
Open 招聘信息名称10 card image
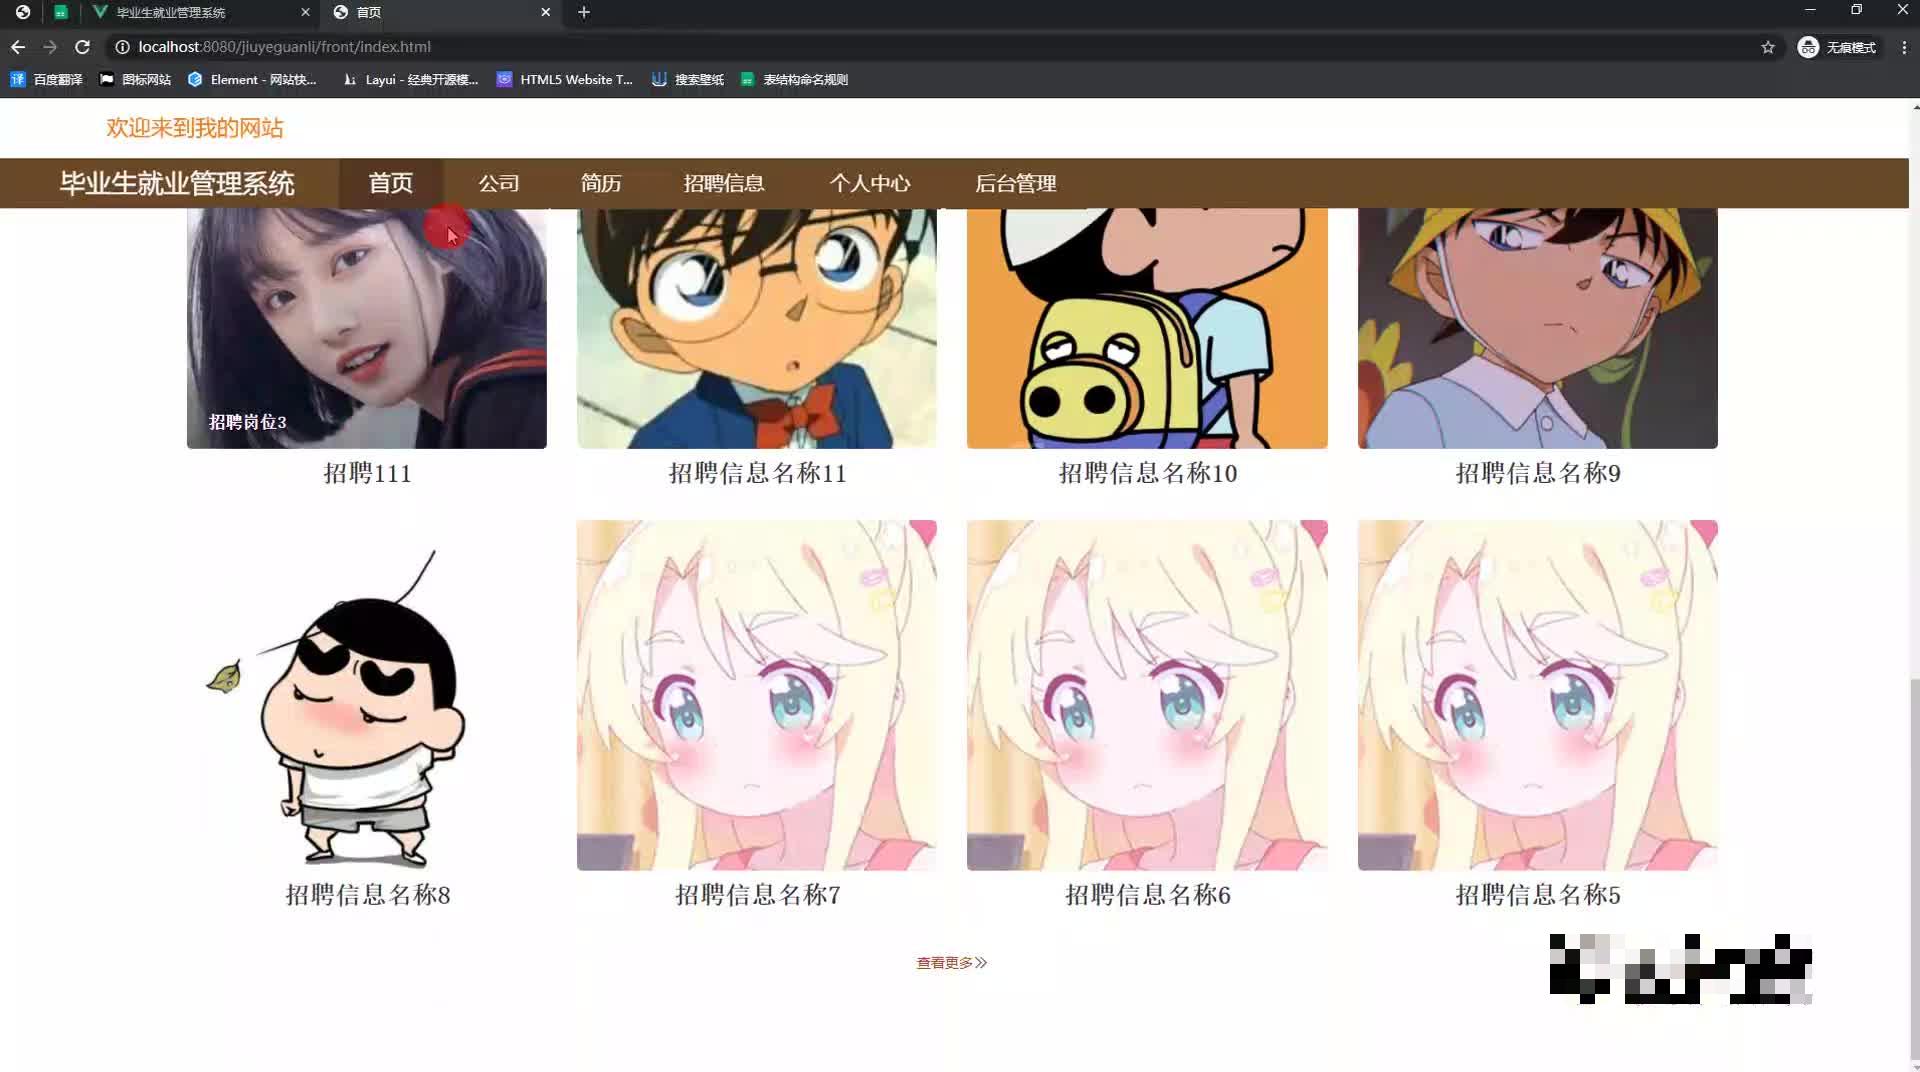click(x=1147, y=328)
